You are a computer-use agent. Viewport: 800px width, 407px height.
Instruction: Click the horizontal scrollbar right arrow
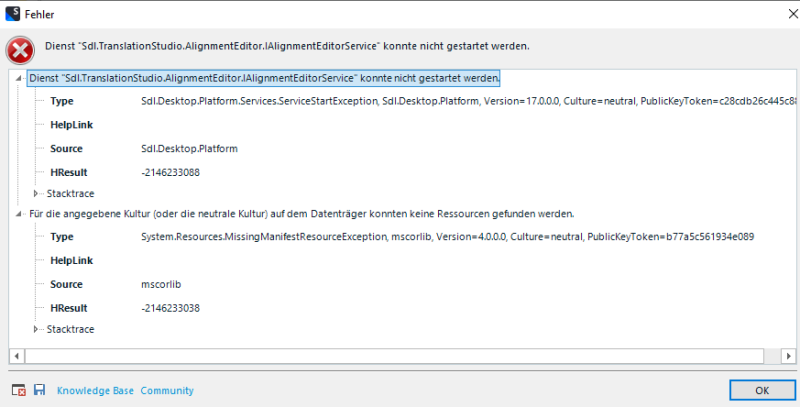point(788,356)
